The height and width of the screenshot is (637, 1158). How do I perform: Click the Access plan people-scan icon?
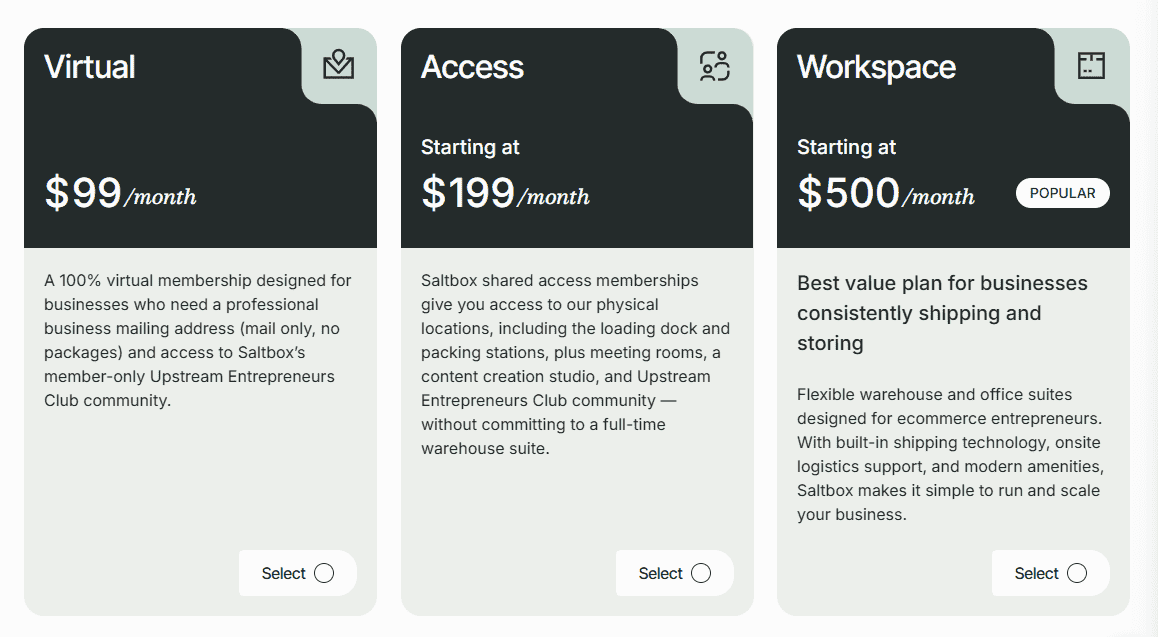tap(715, 66)
